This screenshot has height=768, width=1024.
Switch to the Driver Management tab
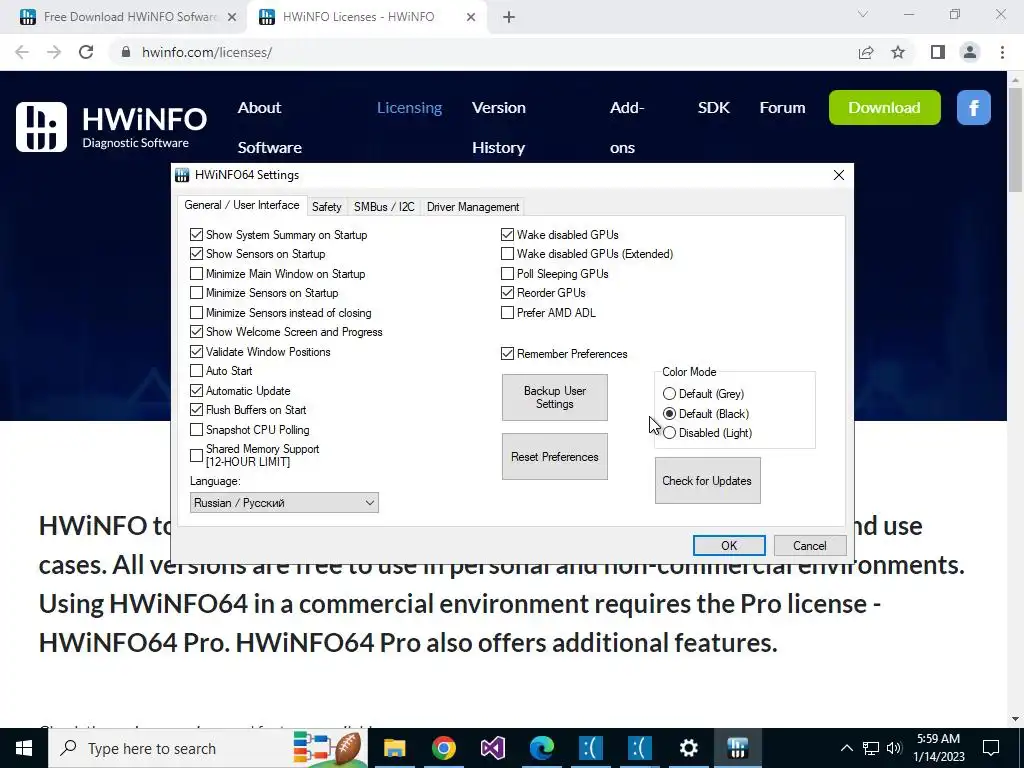tap(473, 207)
